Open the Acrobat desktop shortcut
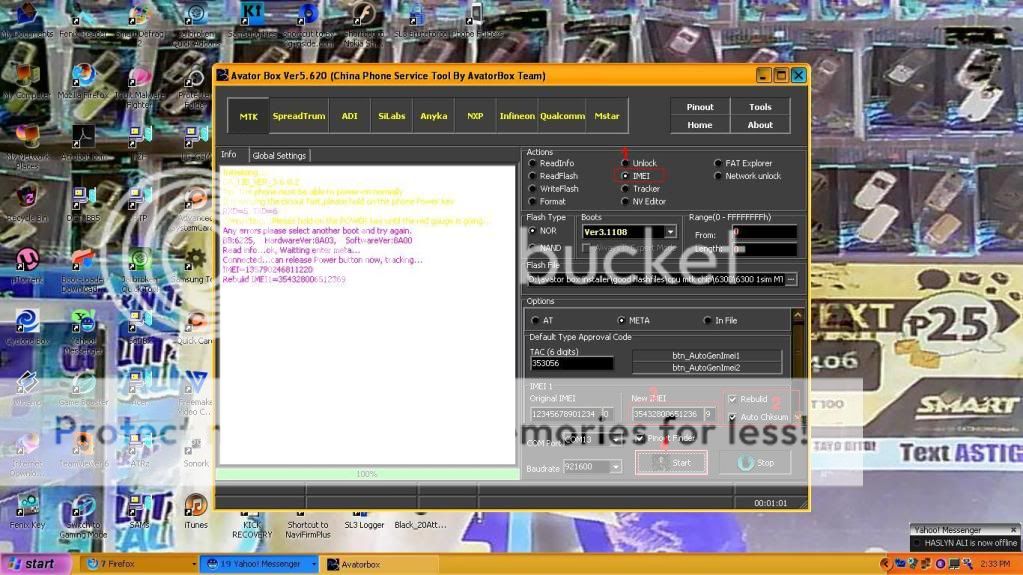The image size is (1023, 575). [83, 139]
